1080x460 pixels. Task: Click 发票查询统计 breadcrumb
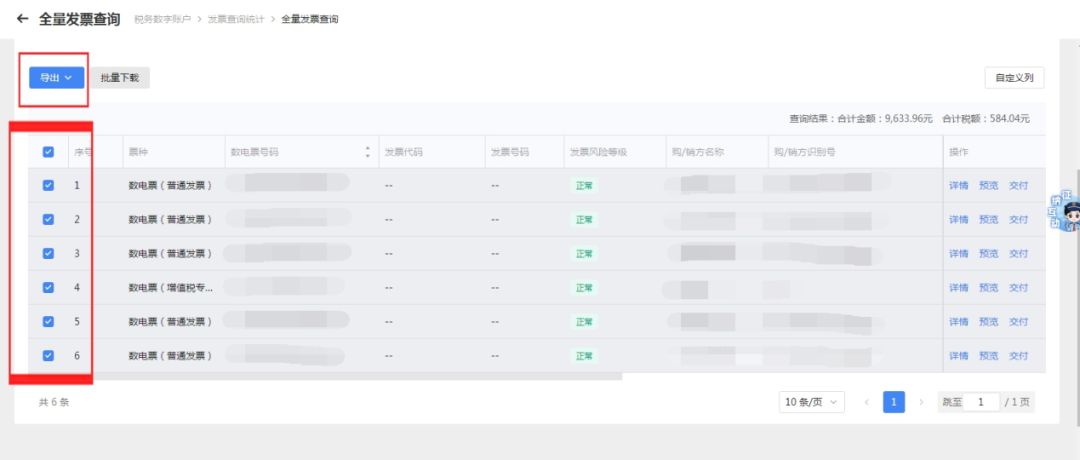tap(236, 19)
